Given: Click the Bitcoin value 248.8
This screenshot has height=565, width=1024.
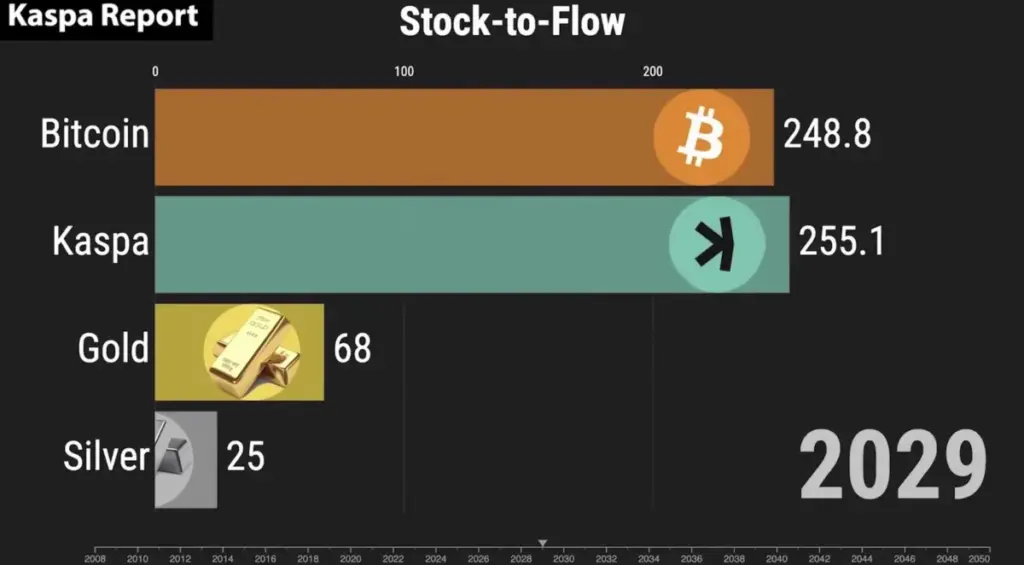Looking at the screenshot, I should coord(827,135).
